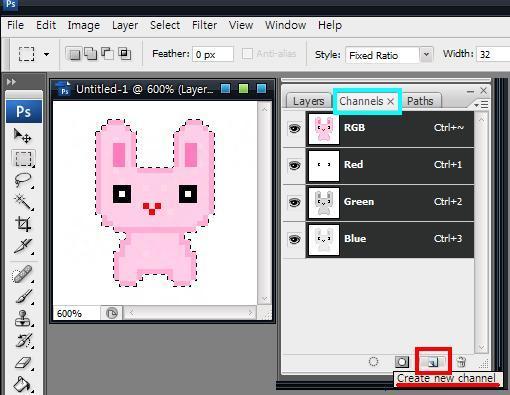Select the Green channel thumbnail
Viewport: 510px width, 395px height.
[324, 203]
